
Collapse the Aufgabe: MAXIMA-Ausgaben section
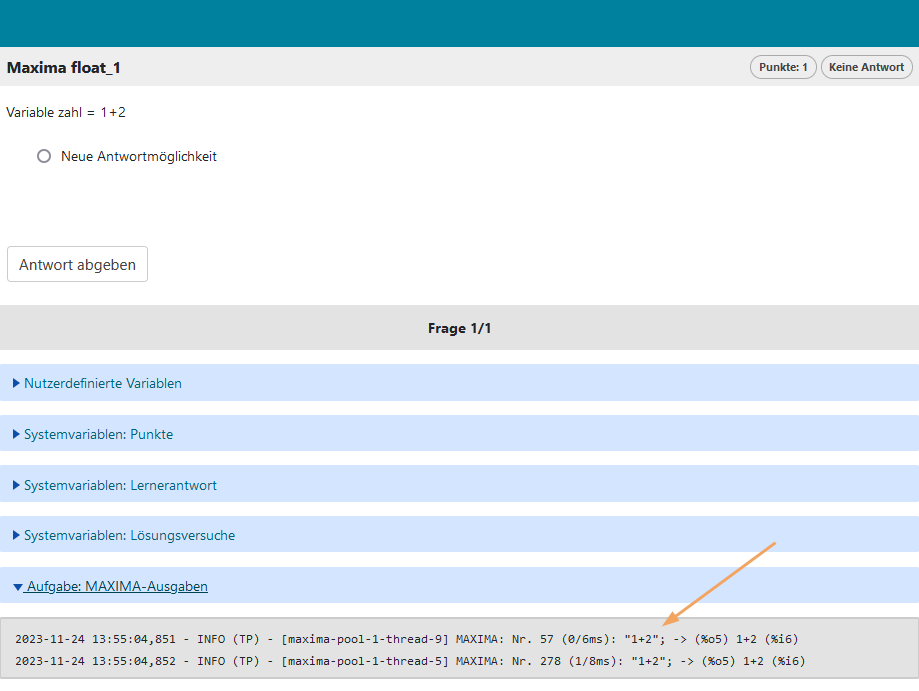coord(117,587)
